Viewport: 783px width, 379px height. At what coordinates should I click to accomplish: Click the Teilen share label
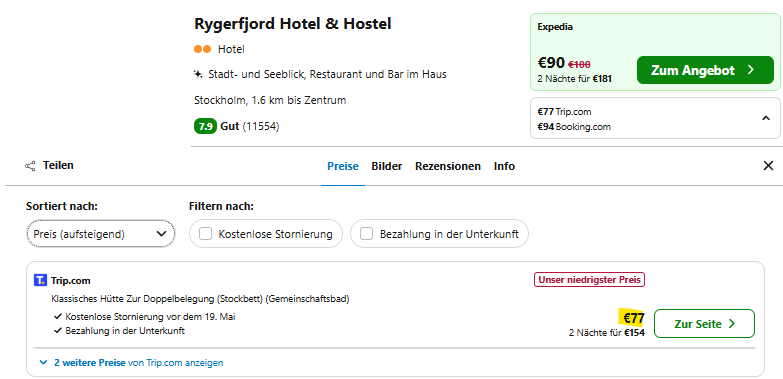[58, 165]
